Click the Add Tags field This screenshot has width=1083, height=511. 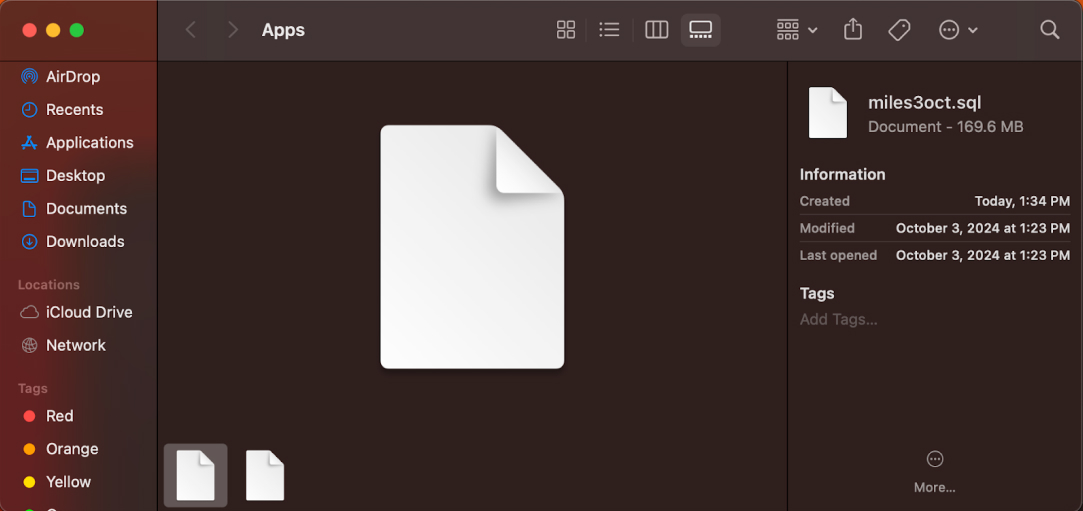[x=838, y=320]
